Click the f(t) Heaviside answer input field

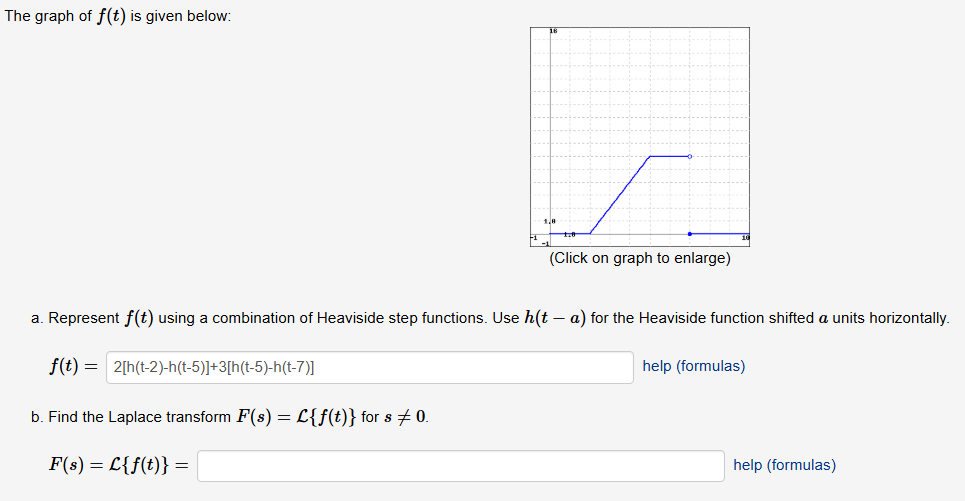pyautogui.click(x=370, y=367)
